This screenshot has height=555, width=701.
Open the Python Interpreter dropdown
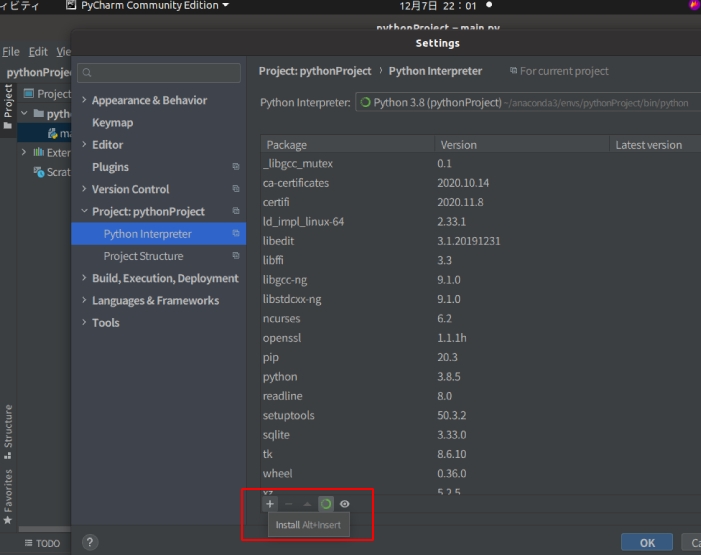click(527, 103)
